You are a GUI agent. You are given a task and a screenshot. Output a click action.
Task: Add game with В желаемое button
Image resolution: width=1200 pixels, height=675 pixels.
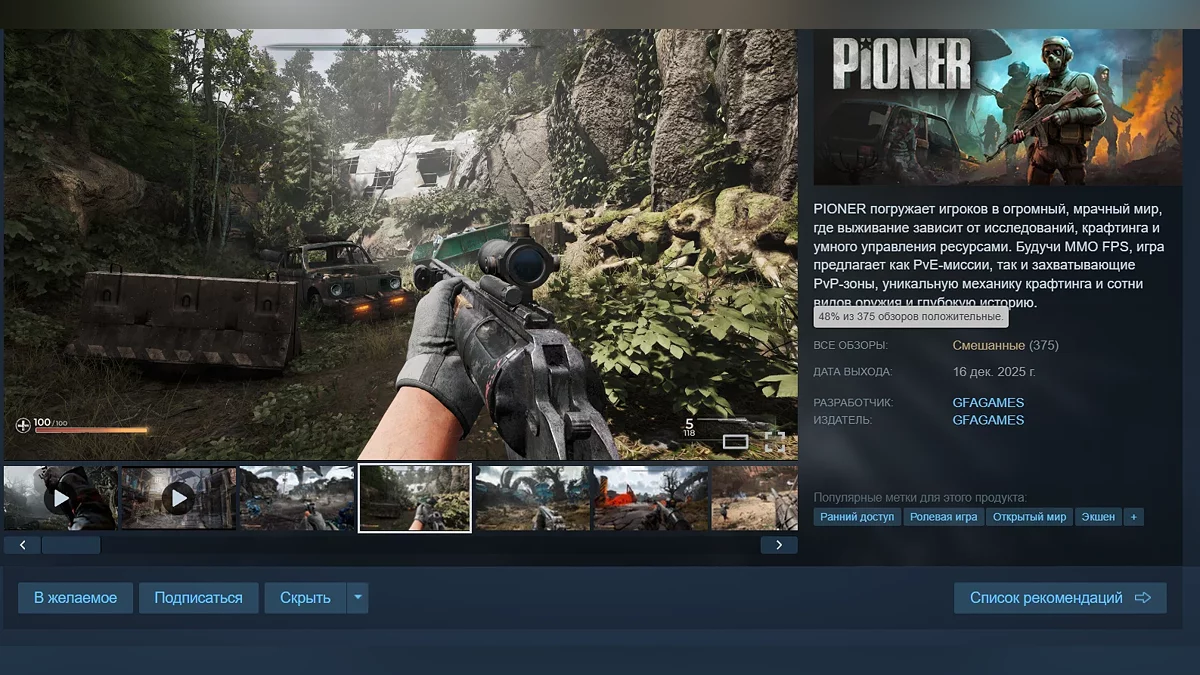point(75,598)
